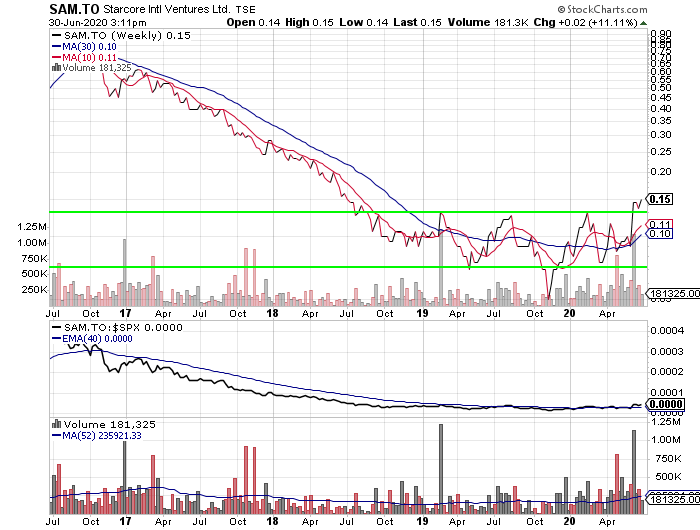Click the TSE exchange label

(246, 9)
